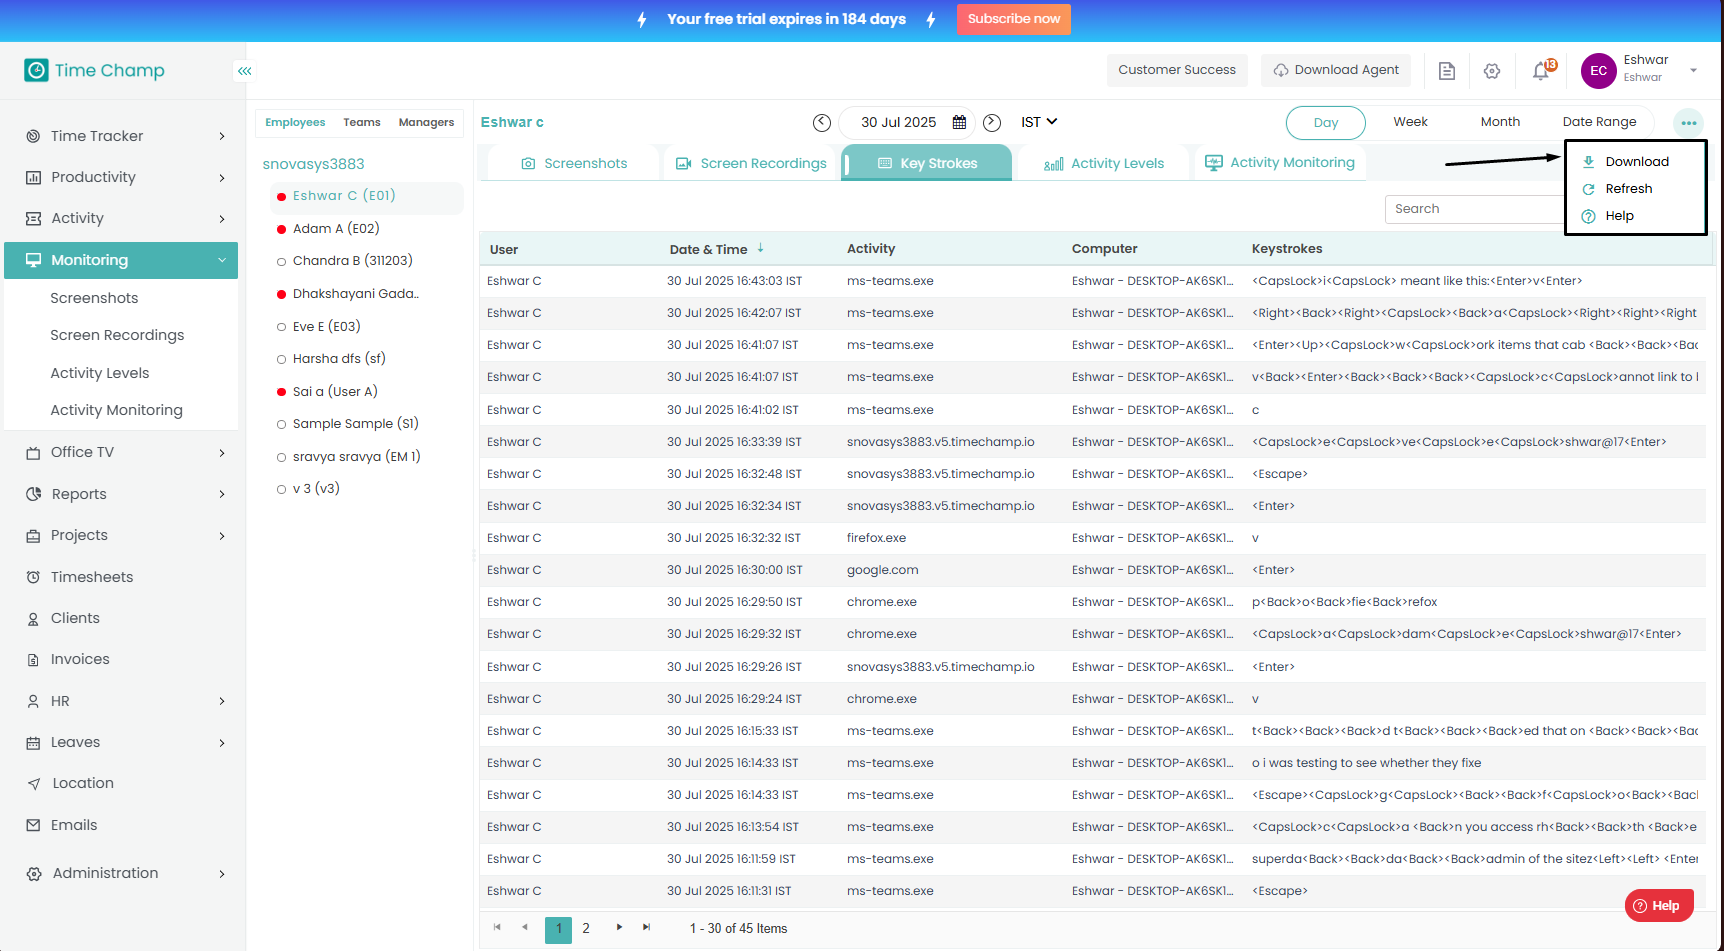The image size is (1724, 951).
Task: Click the Download Agent button
Action: pyautogui.click(x=1336, y=70)
